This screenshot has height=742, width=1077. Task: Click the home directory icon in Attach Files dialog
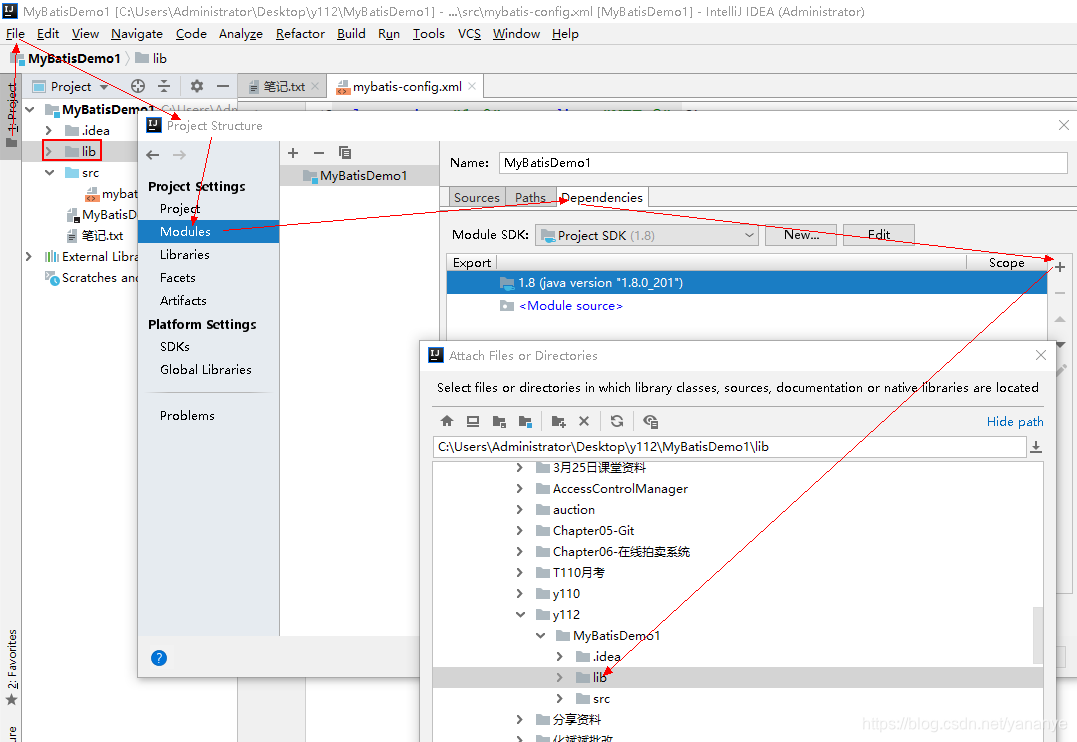[x=447, y=421]
